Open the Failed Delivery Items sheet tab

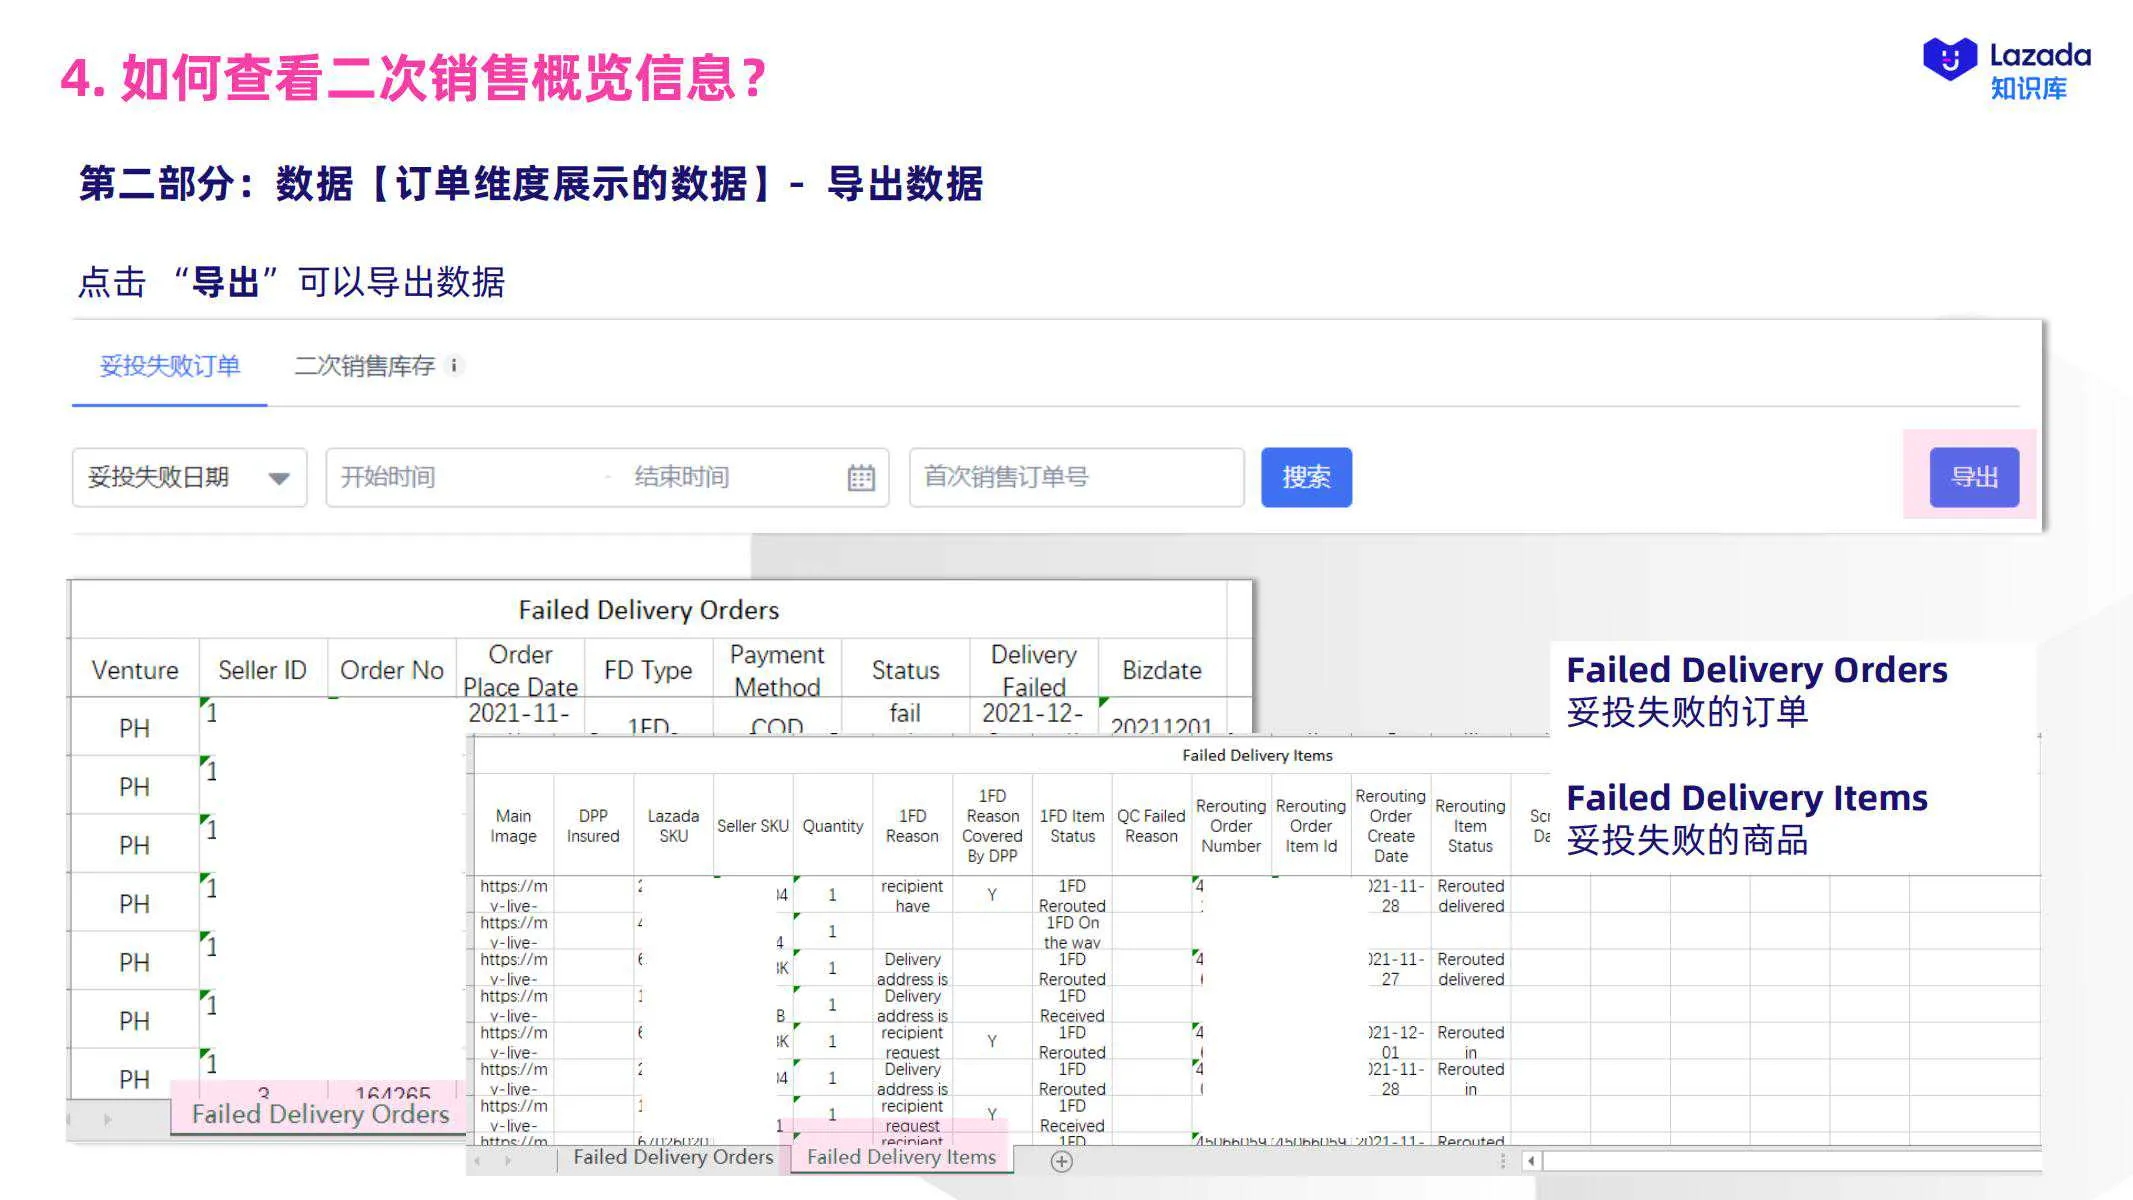[899, 1157]
